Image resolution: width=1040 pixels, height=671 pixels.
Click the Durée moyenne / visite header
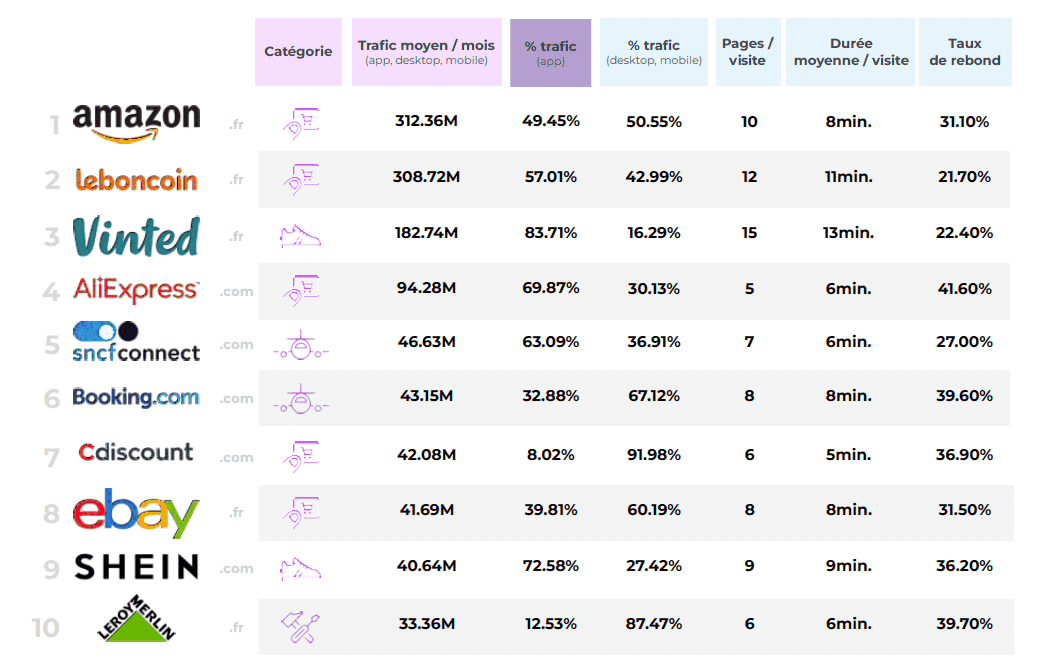click(x=851, y=52)
